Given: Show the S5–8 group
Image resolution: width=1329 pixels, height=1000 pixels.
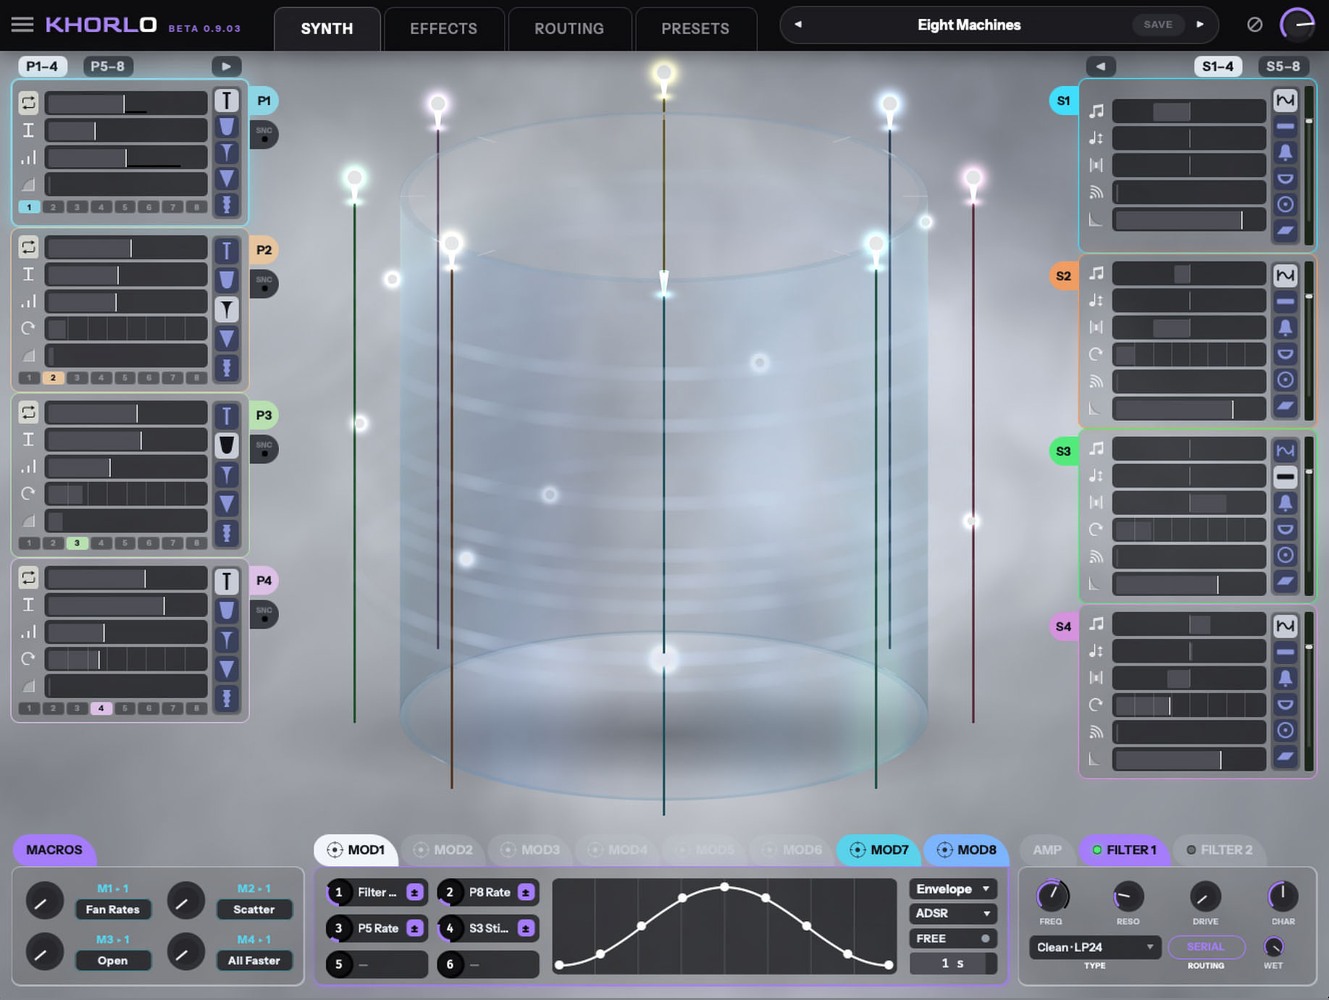Looking at the screenshot, I should (x=1283, y=66).
